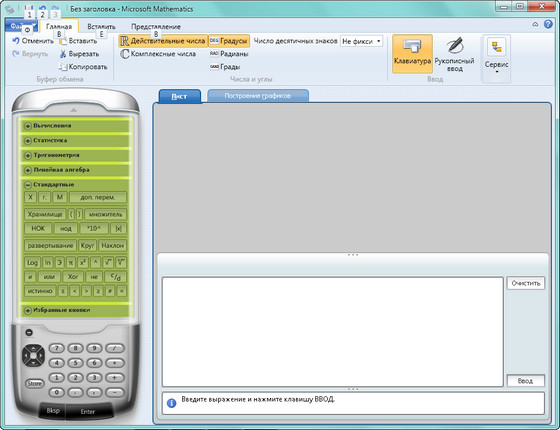
Task: Click the Ввод submit button
Action: 526,381
